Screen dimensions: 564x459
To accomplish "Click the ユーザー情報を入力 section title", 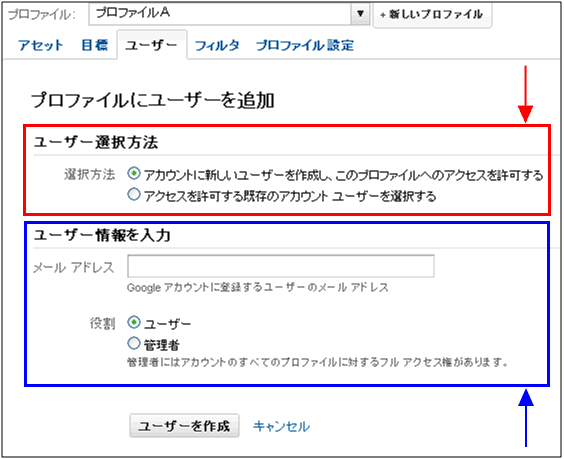I will 102,235.
